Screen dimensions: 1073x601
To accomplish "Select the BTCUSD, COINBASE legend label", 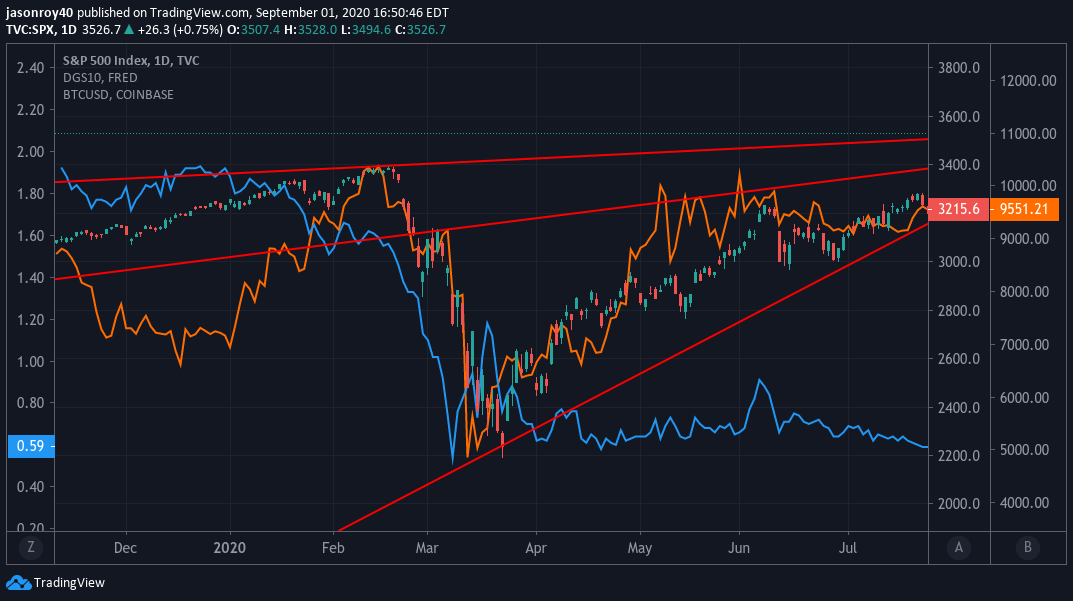I will [x=118, y=94].
